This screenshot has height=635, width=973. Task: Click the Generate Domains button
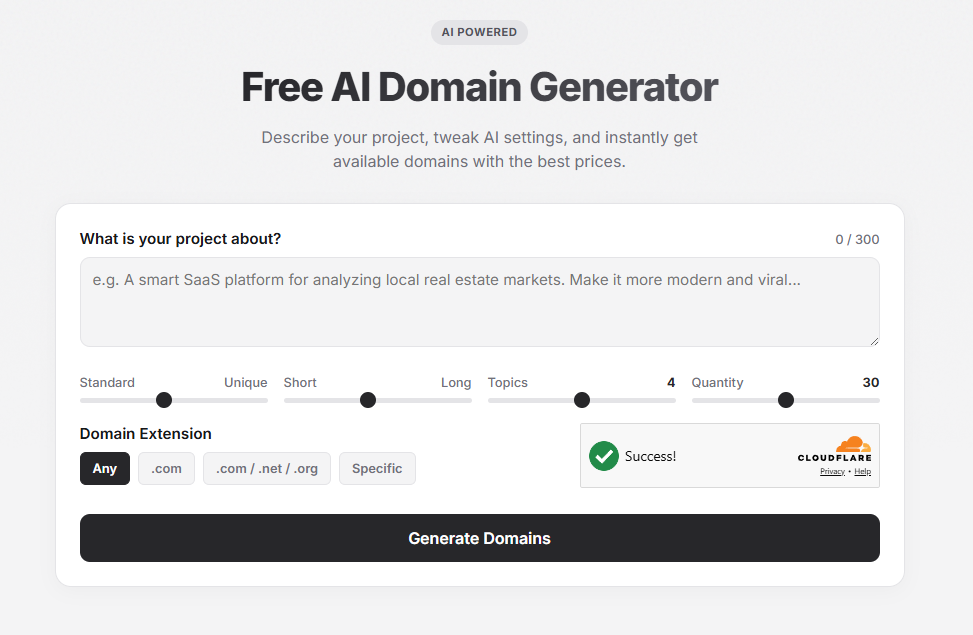coord(479,538)
